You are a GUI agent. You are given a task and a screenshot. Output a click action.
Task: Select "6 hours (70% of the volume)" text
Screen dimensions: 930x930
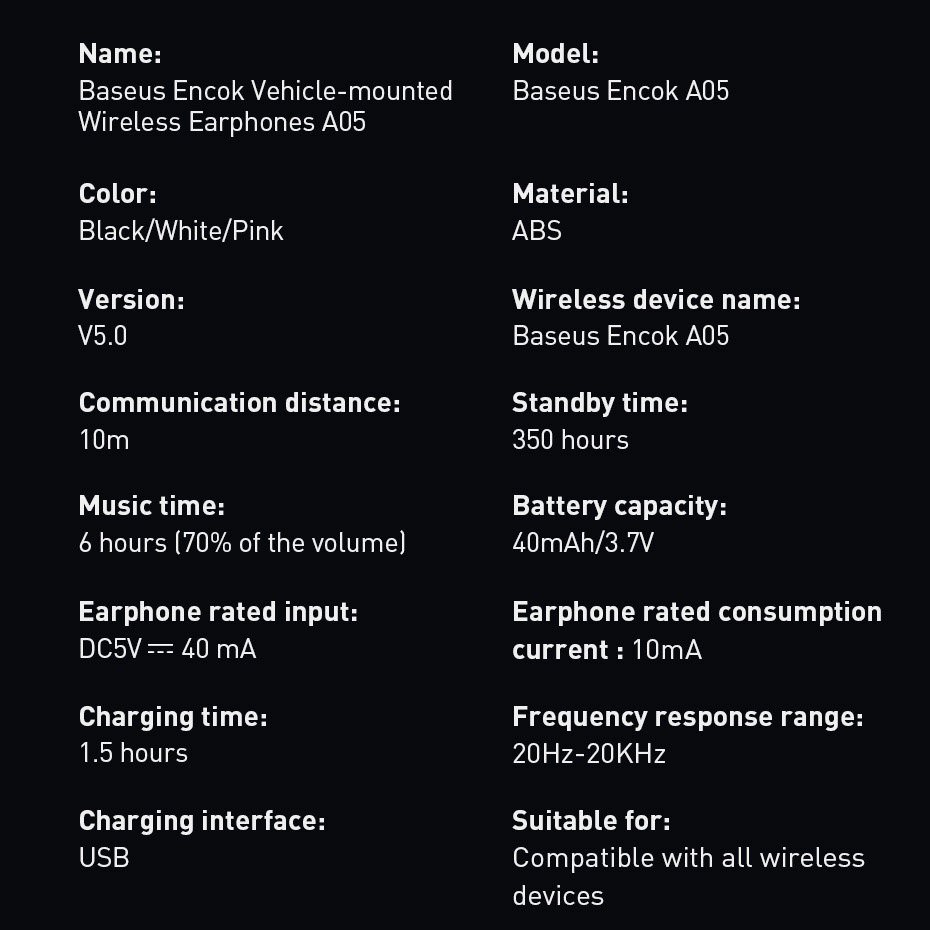[x=242, y=543]
